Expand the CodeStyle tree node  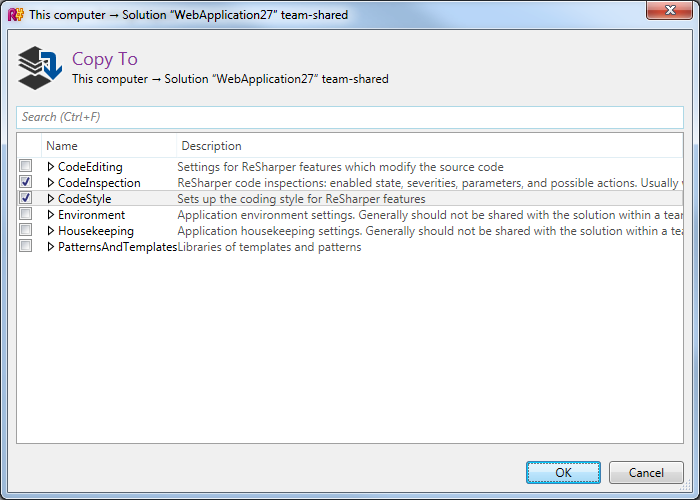(50, 199)
